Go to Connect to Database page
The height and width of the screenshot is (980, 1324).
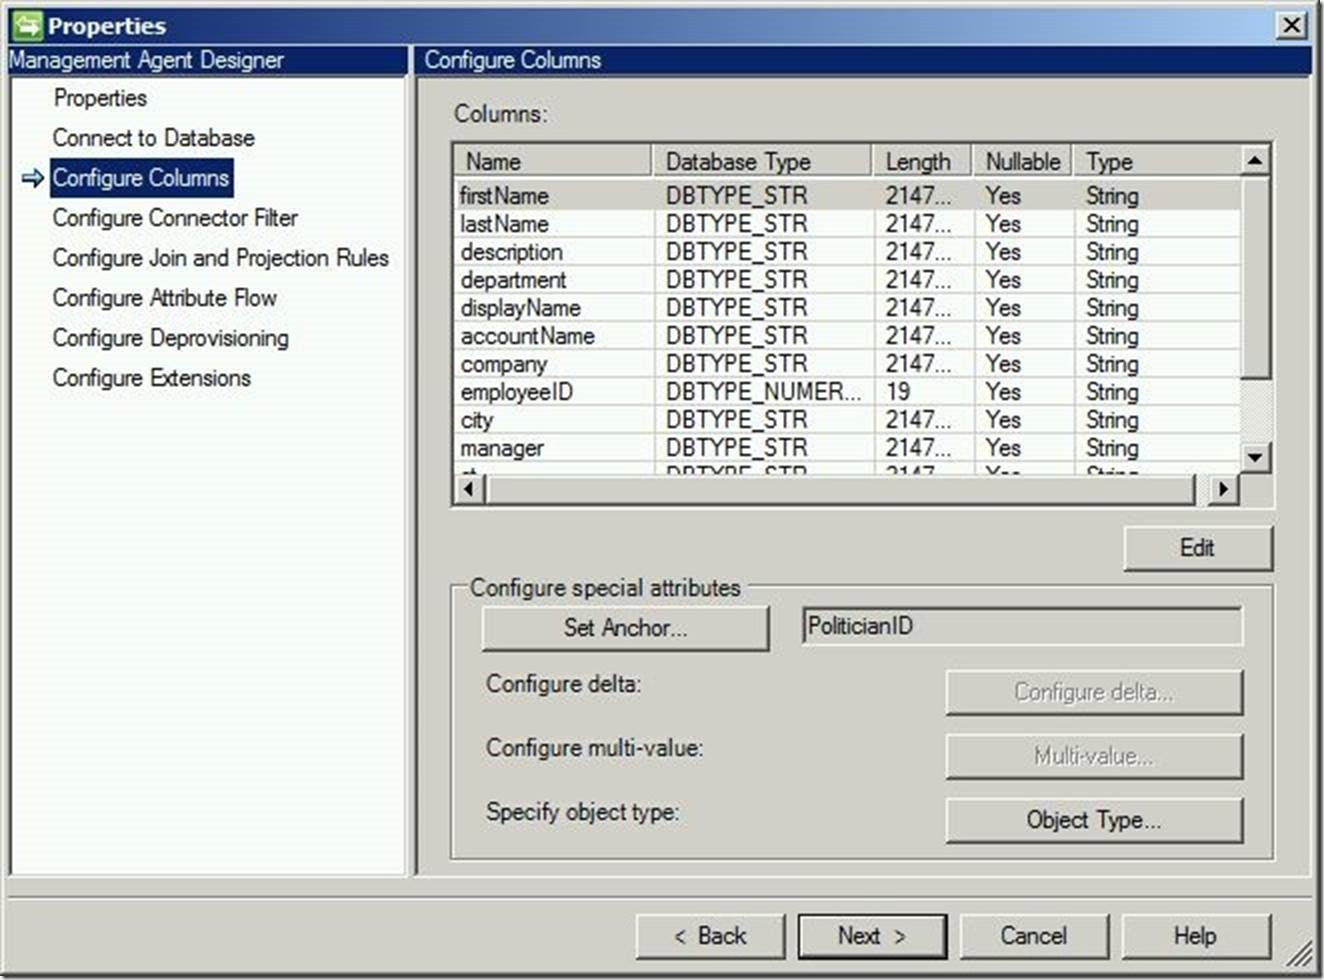point(153,138)
